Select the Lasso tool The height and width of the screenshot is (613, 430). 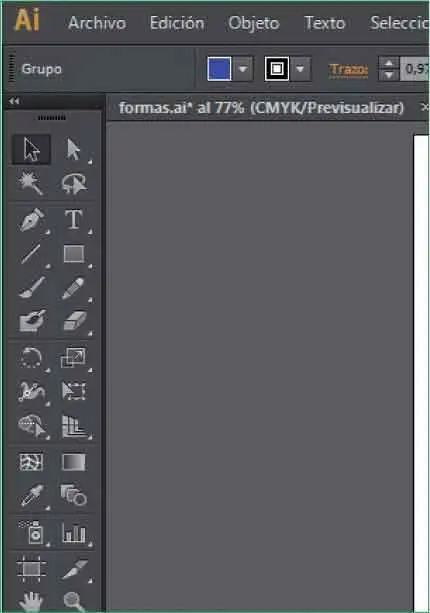click(73, 183)
